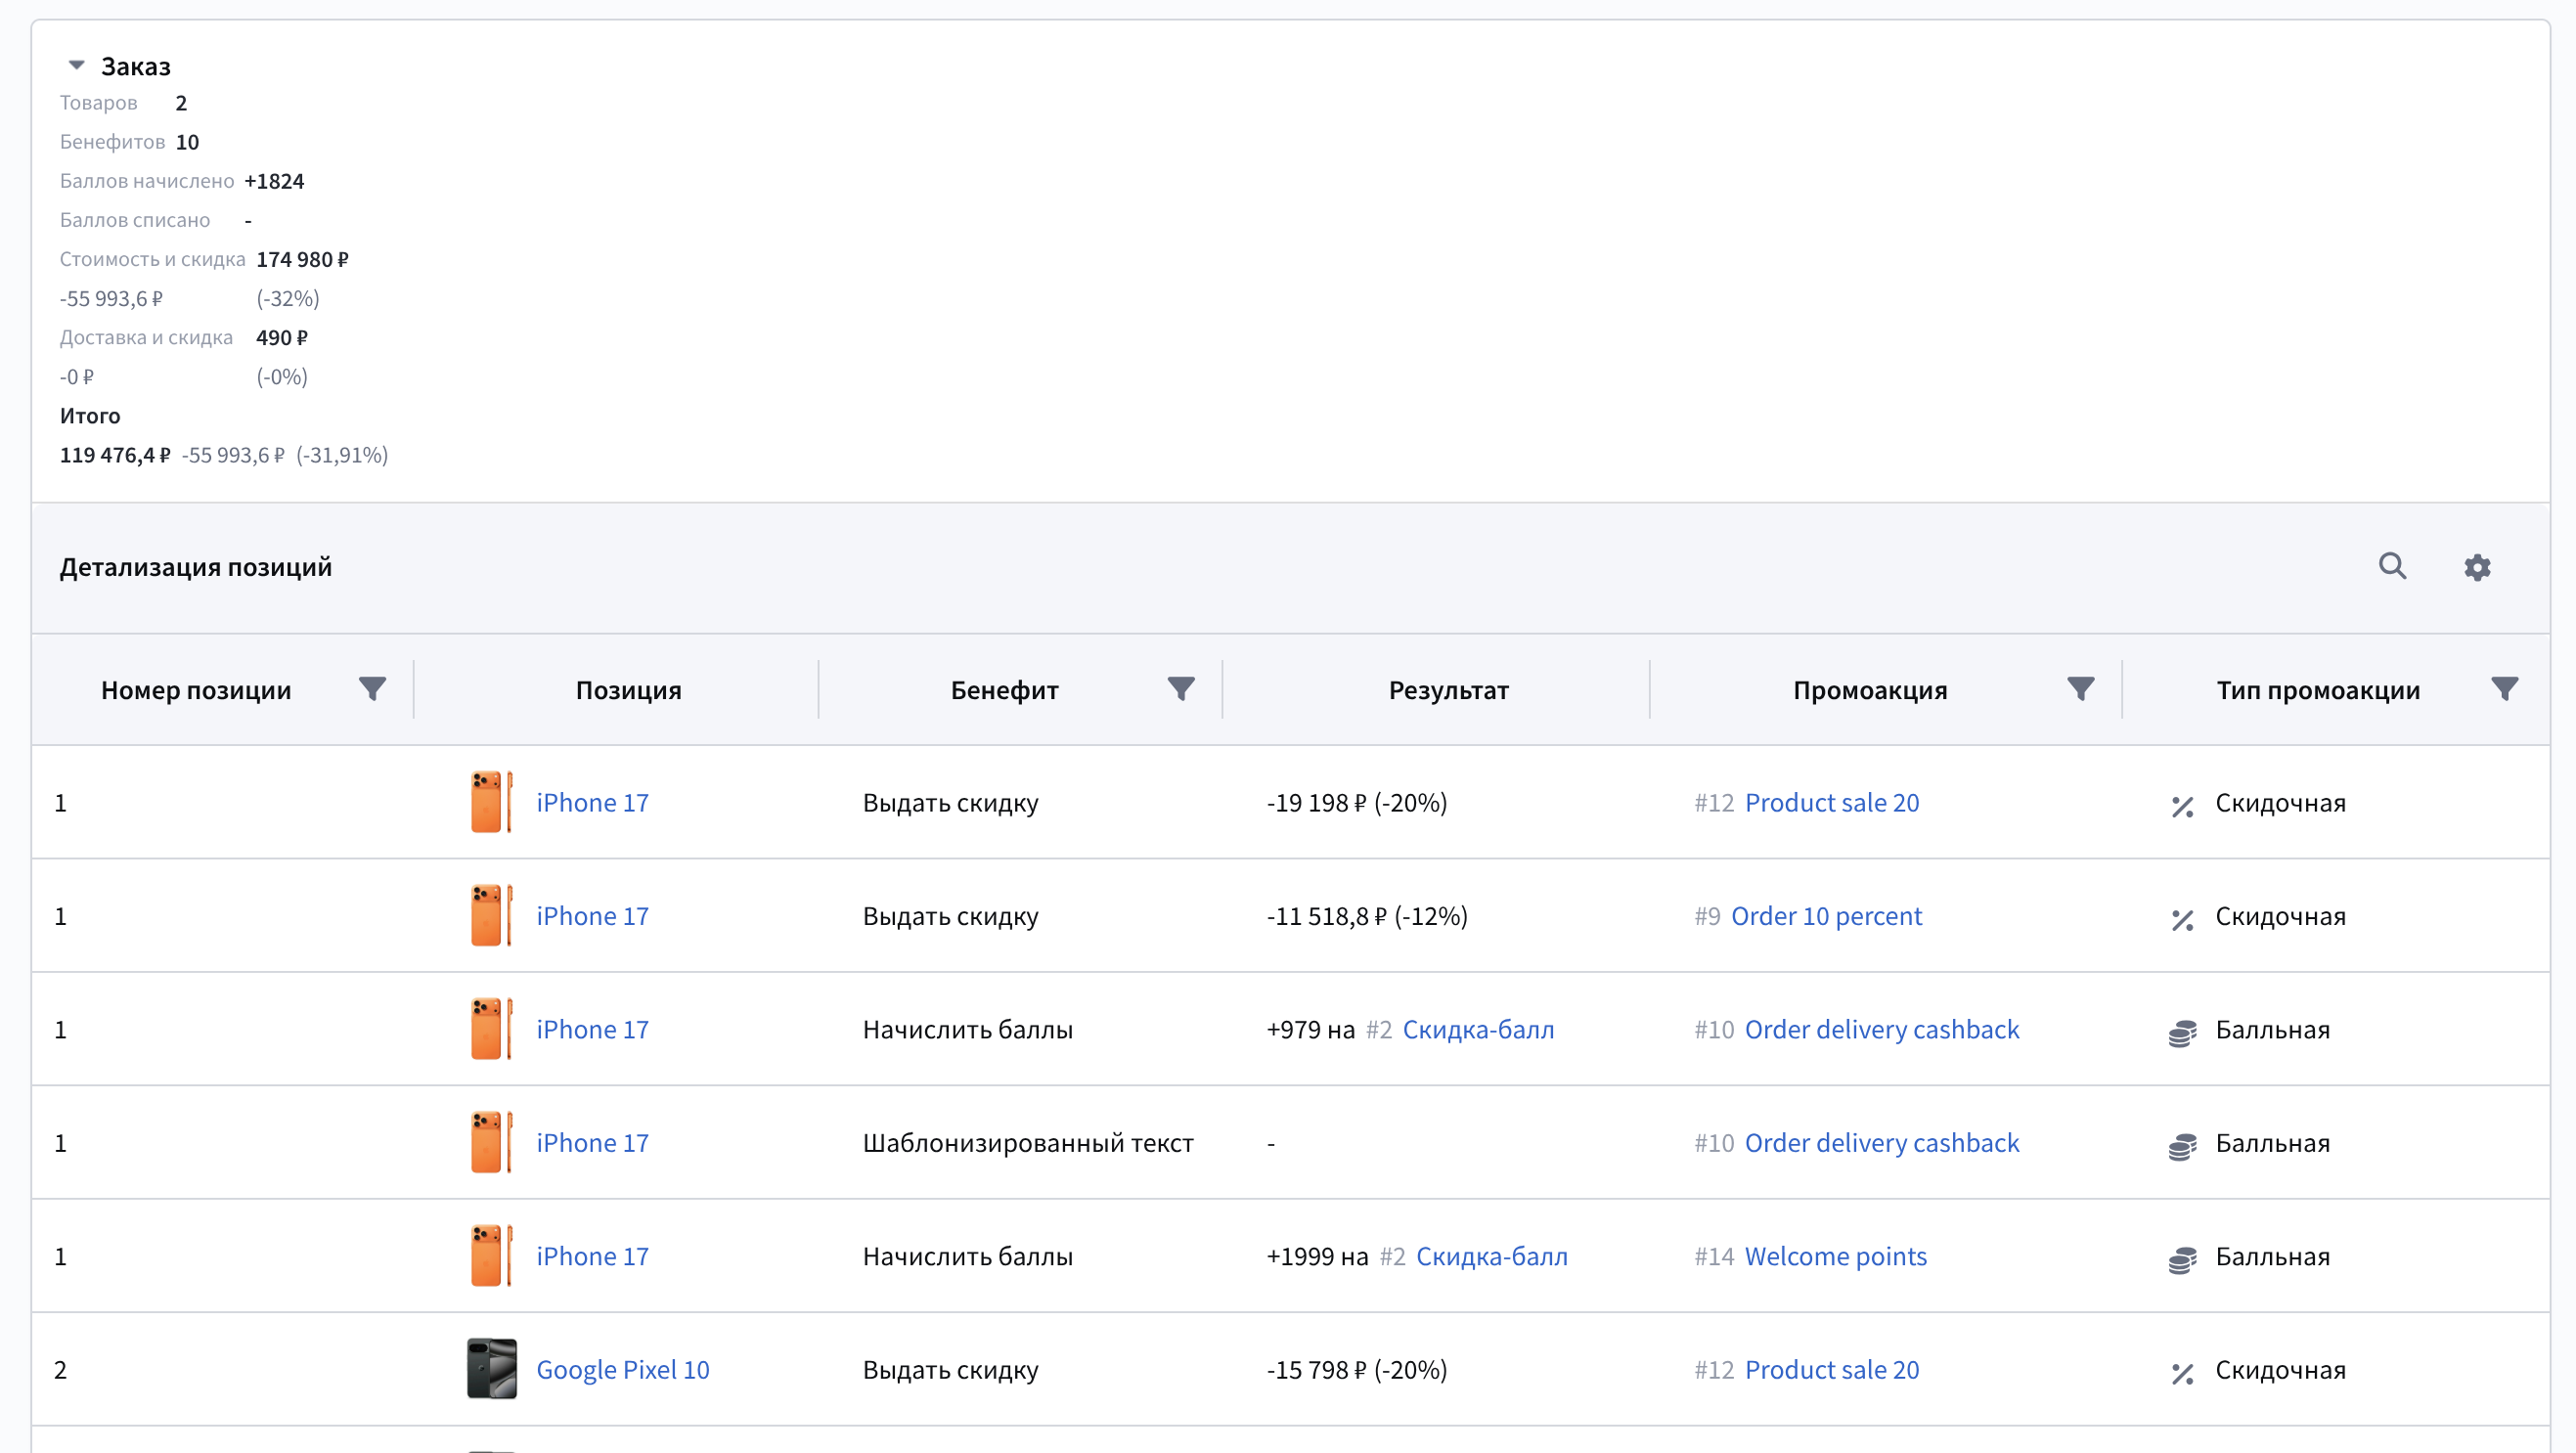The height and width of the screenshot is (1453, 2576).
Task: Click iPhone 17 thumbnail in first row
Action: point(491,802)
